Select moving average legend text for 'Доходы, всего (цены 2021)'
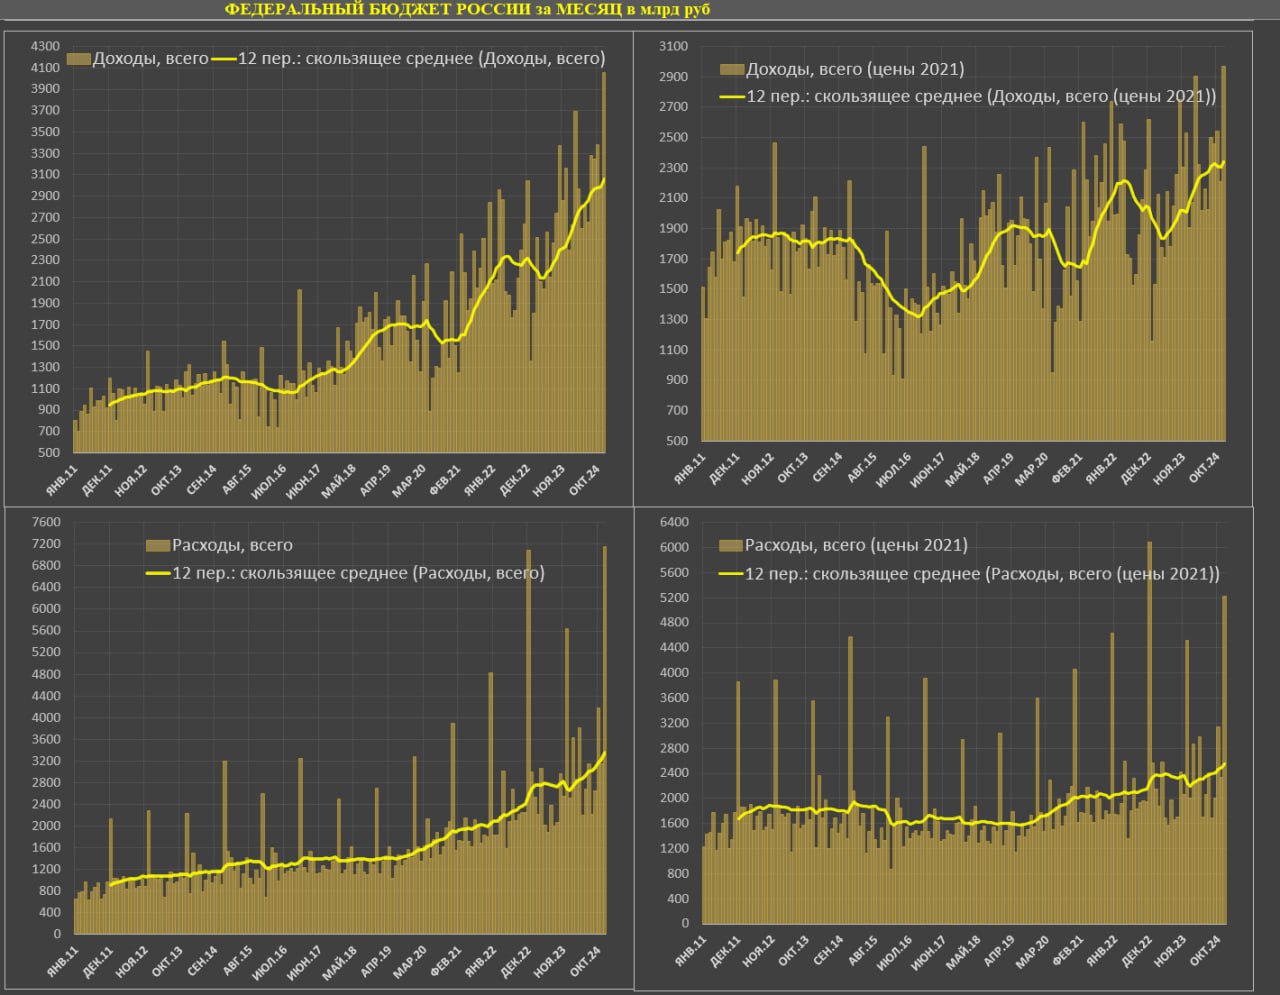This screenshot has width=1280, height=995. pyautogui.click(x=981, y=97)
